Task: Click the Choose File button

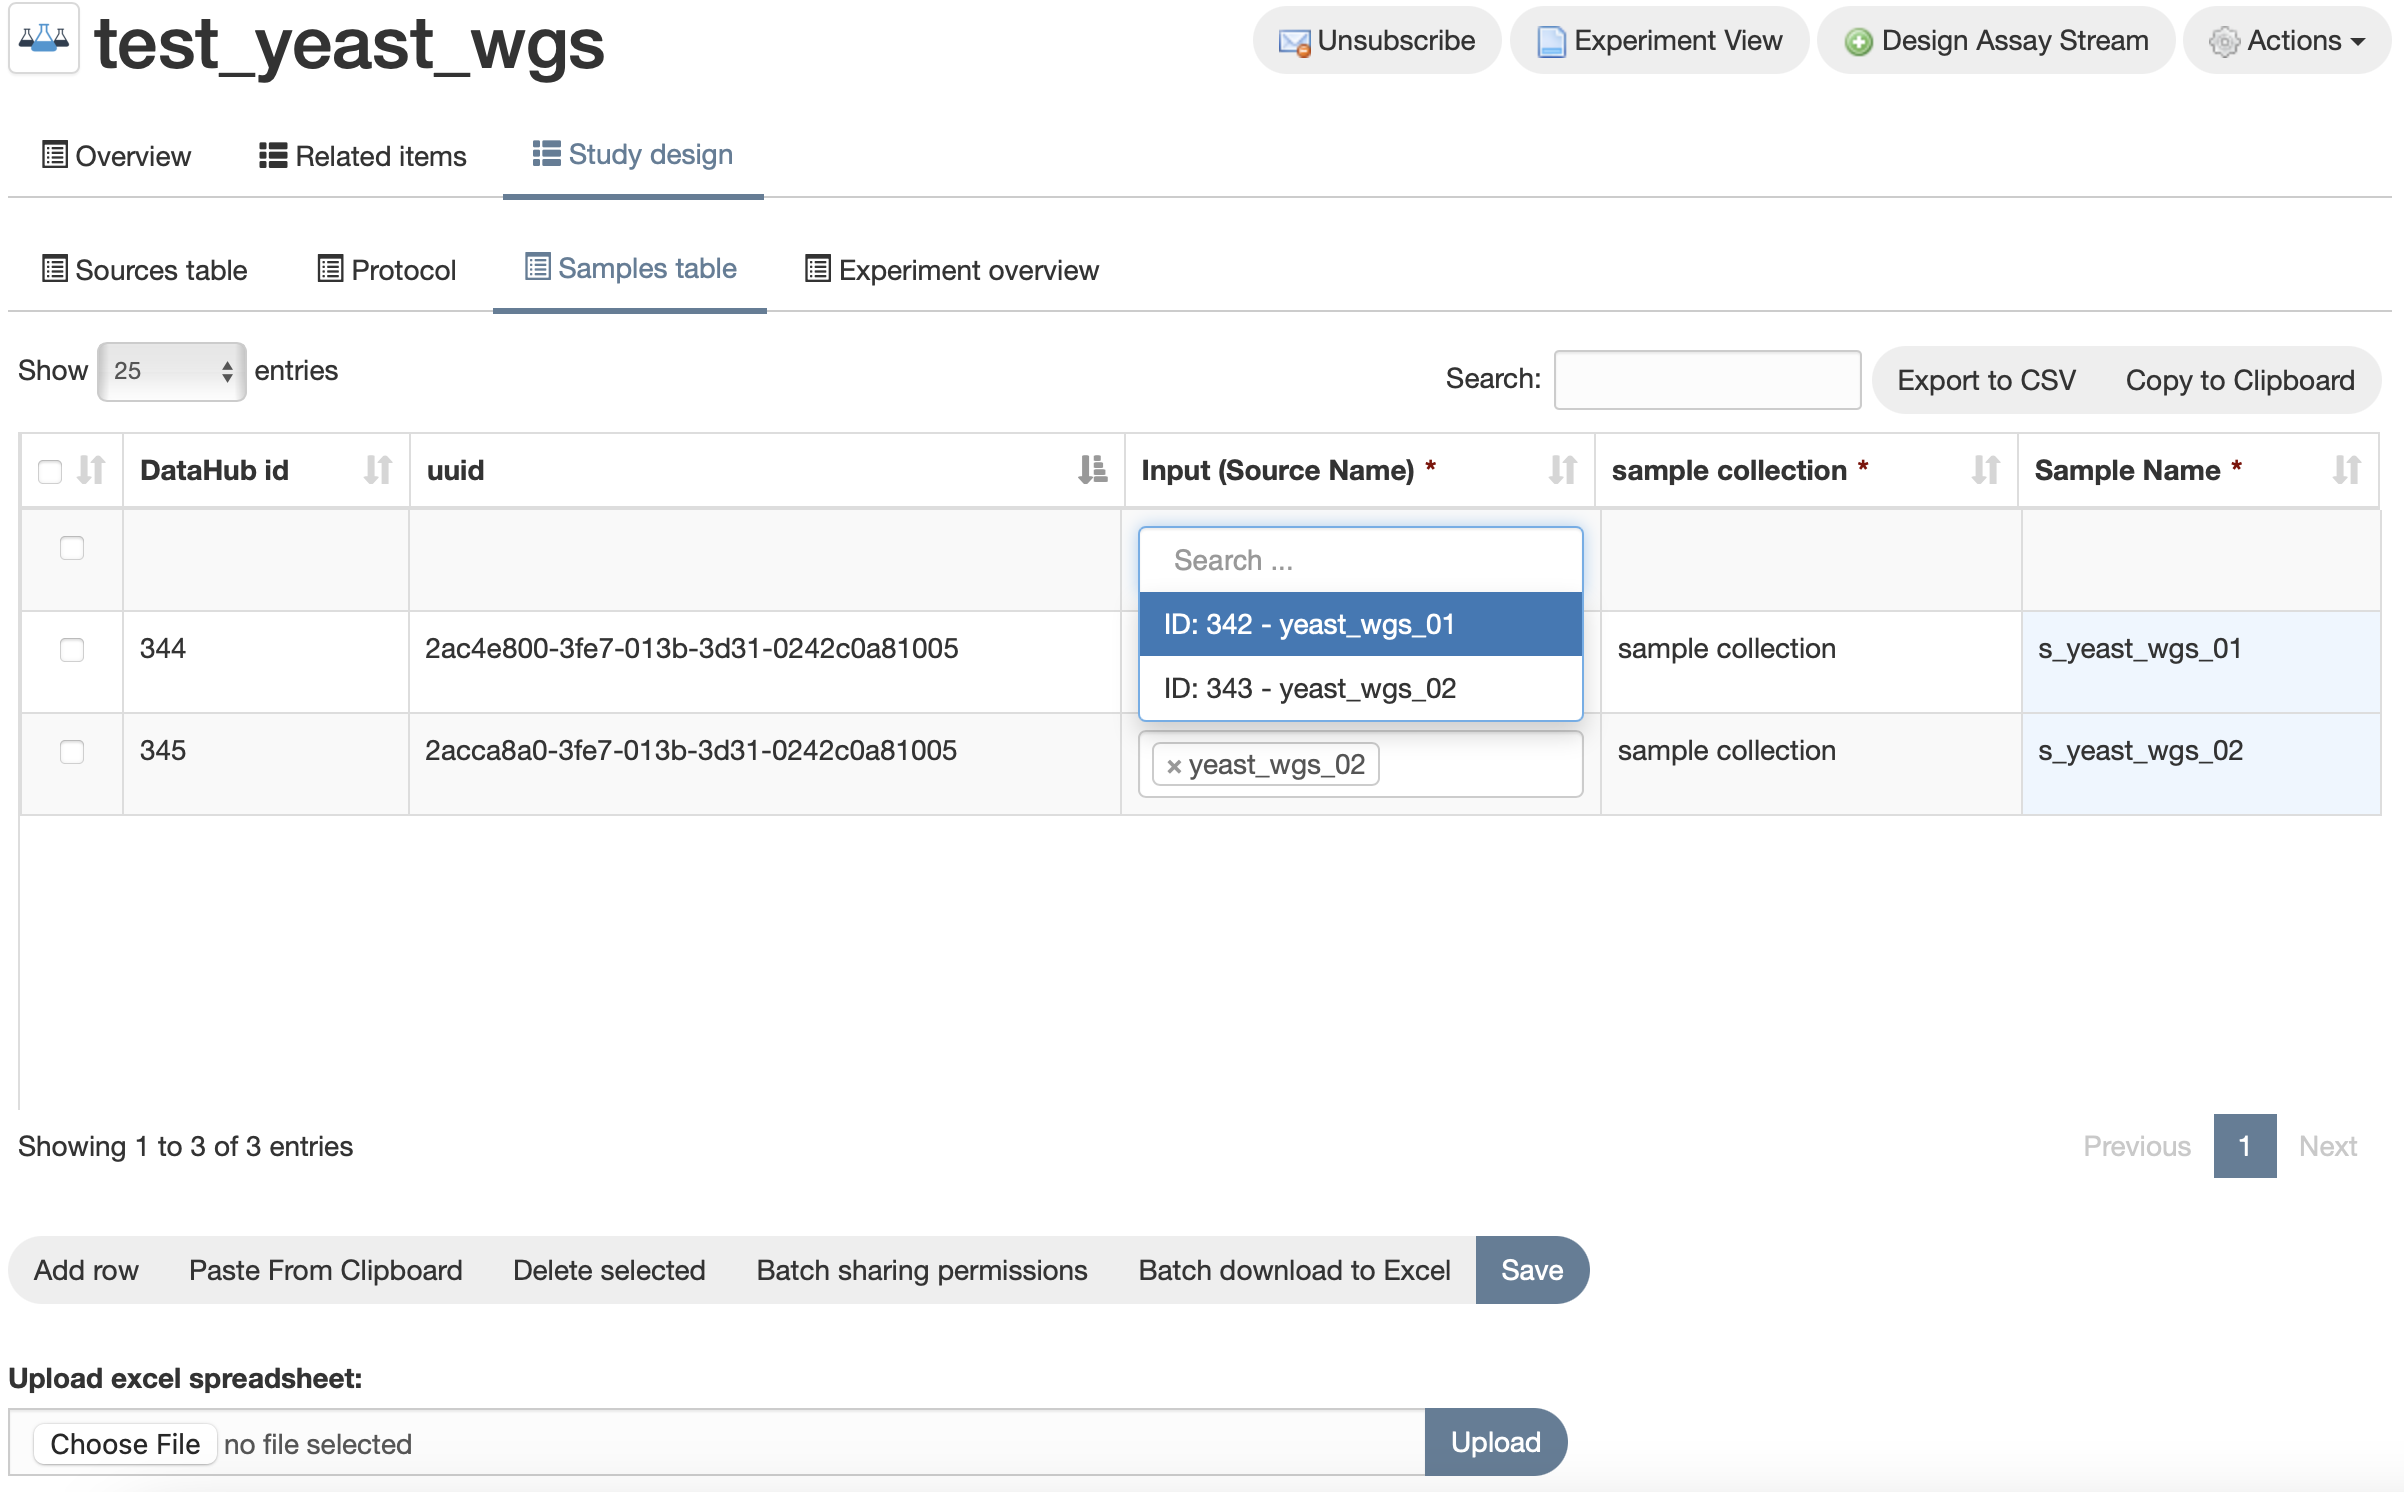Action: point(125,1444)
